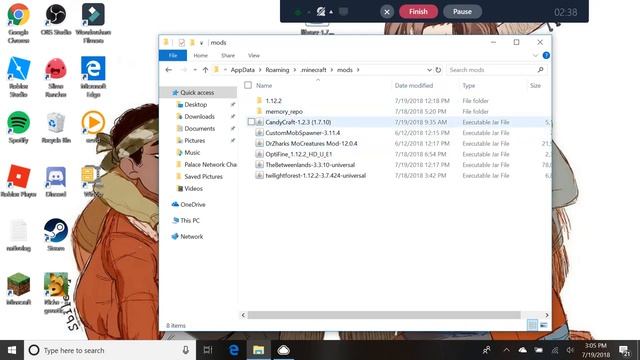Viewport: 640px width, 360px height.
Task: Open OBS Studio desktop shortcut
Action: click(x=56, y=20)
